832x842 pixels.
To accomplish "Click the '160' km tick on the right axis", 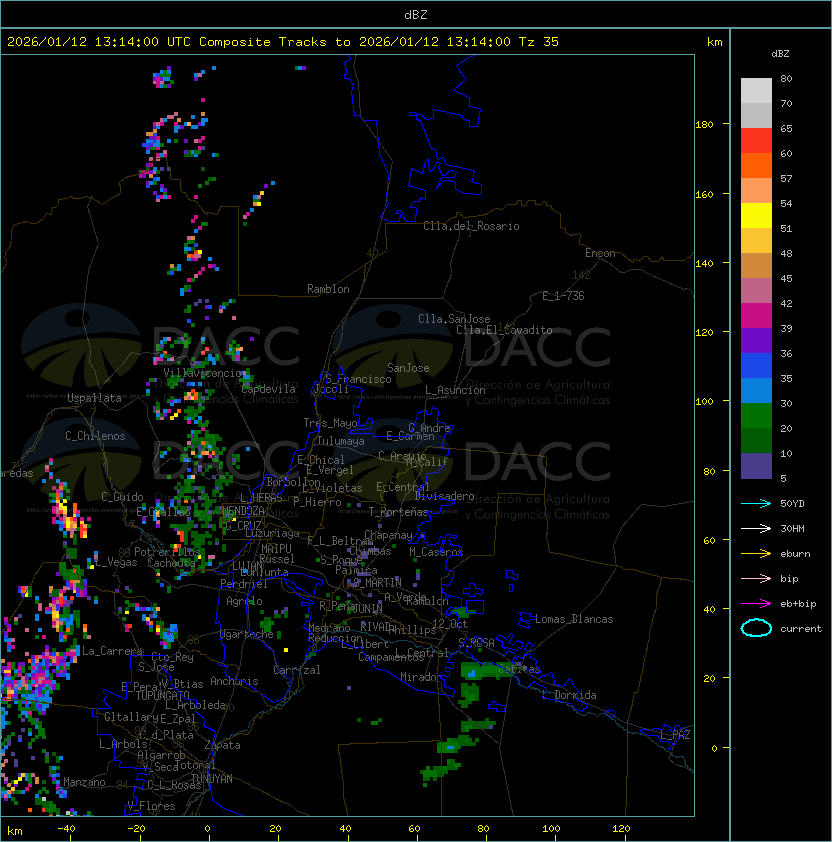I will (704, 194).
